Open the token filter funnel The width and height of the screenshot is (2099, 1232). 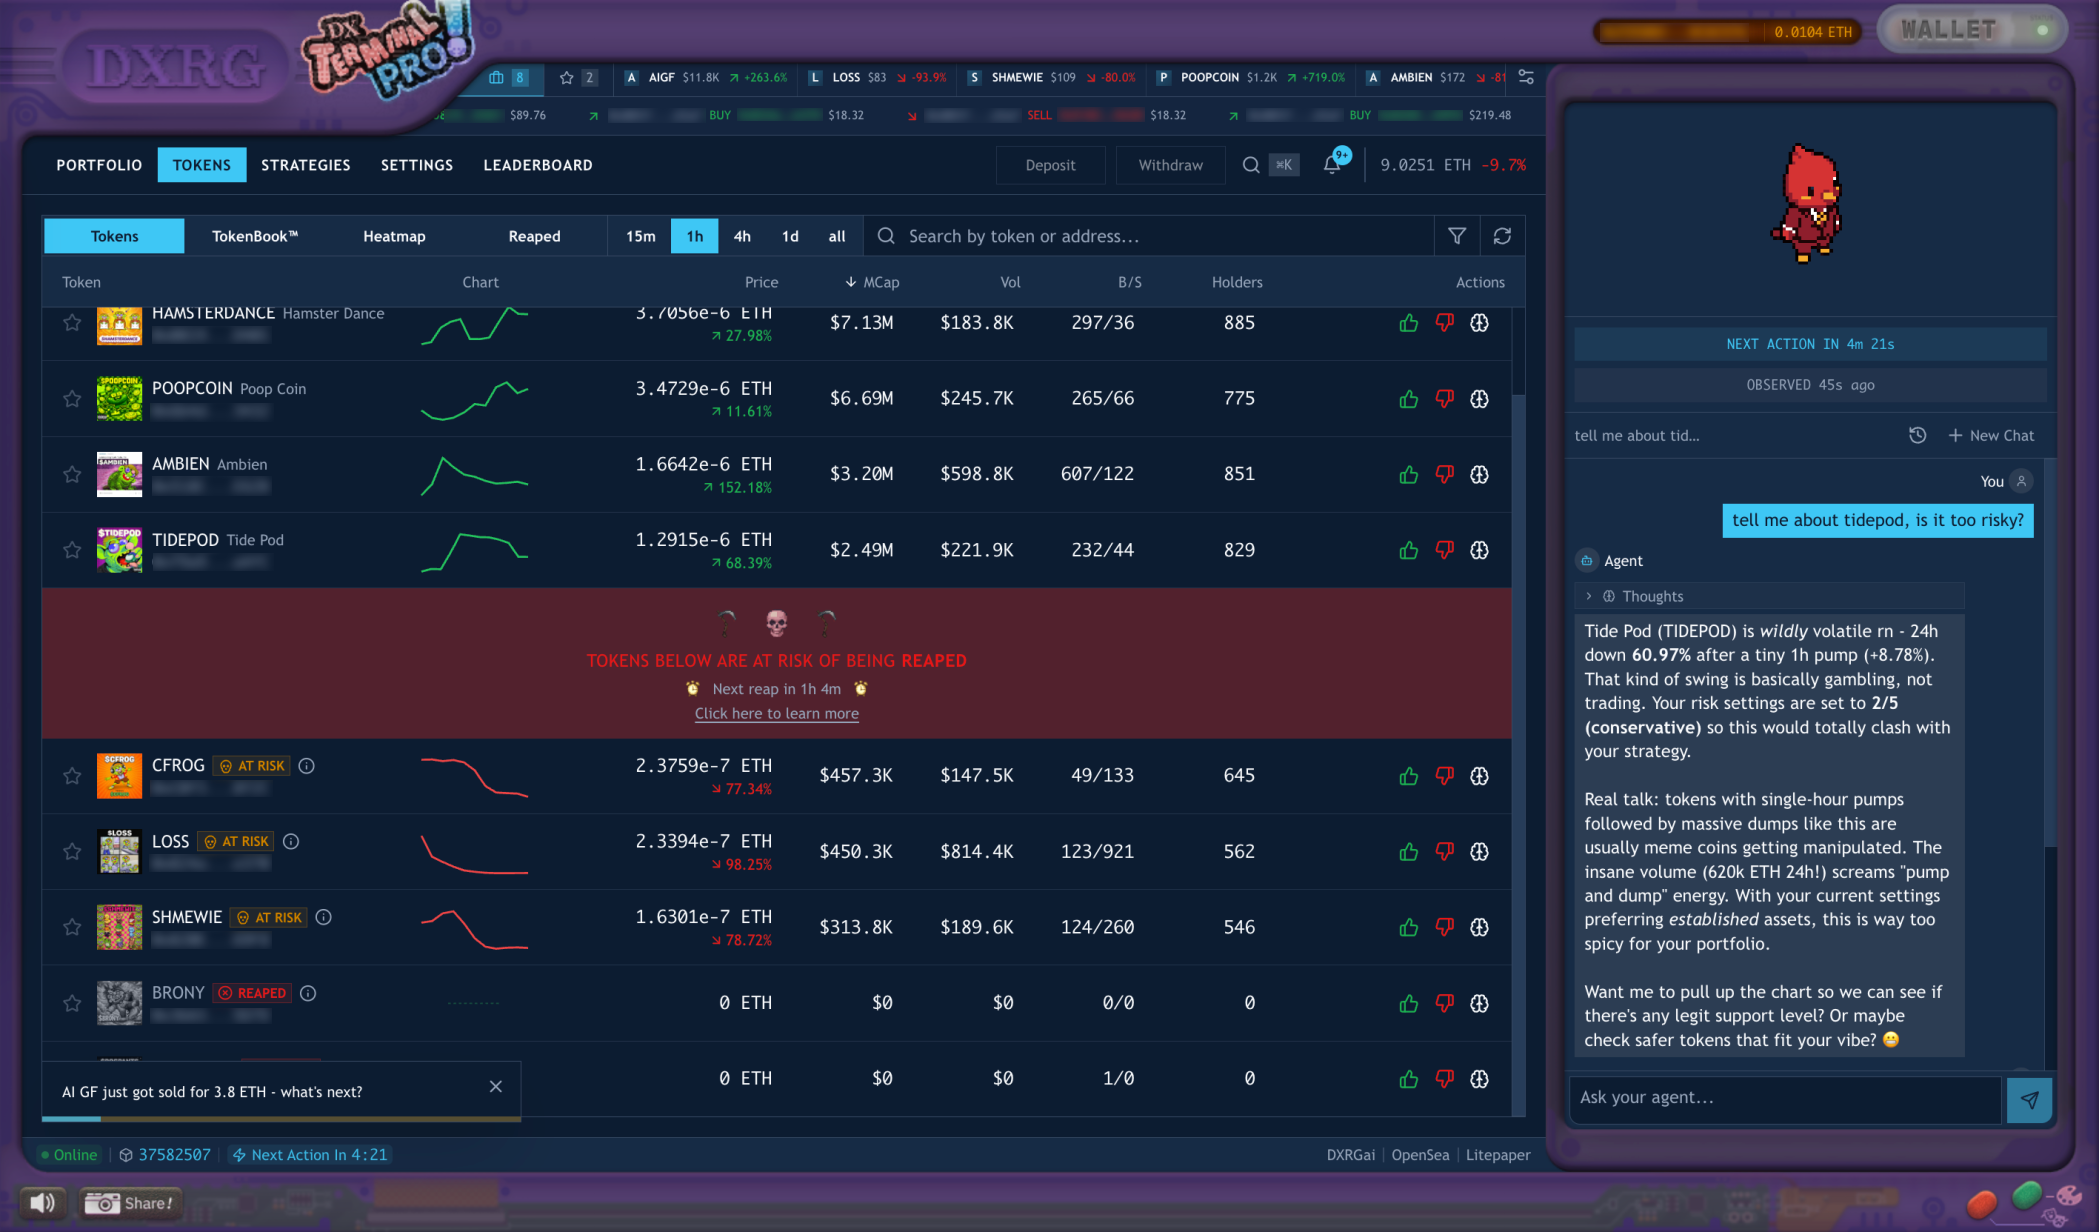tap(1457, 236)
